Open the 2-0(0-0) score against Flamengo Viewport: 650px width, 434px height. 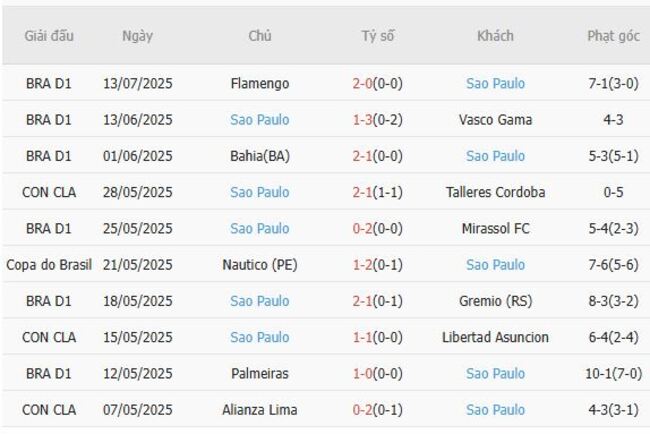coord(378,84)
